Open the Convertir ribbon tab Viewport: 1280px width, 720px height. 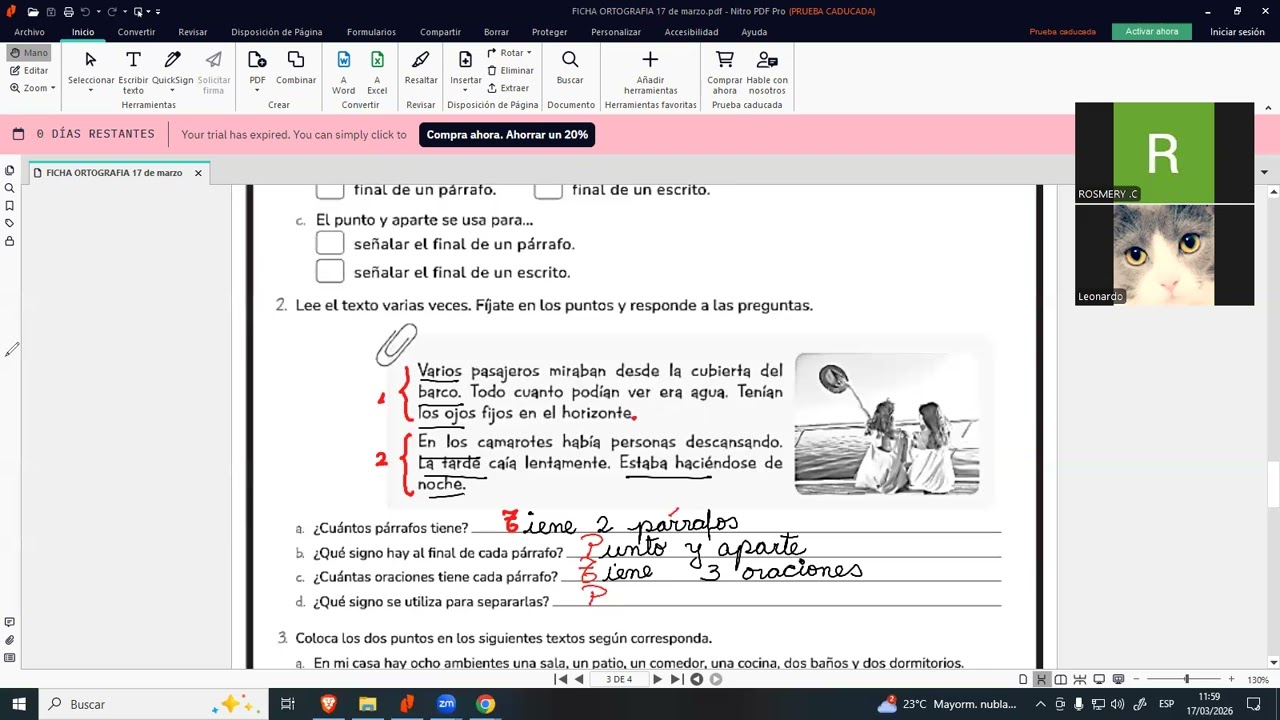tap(136, 32)
